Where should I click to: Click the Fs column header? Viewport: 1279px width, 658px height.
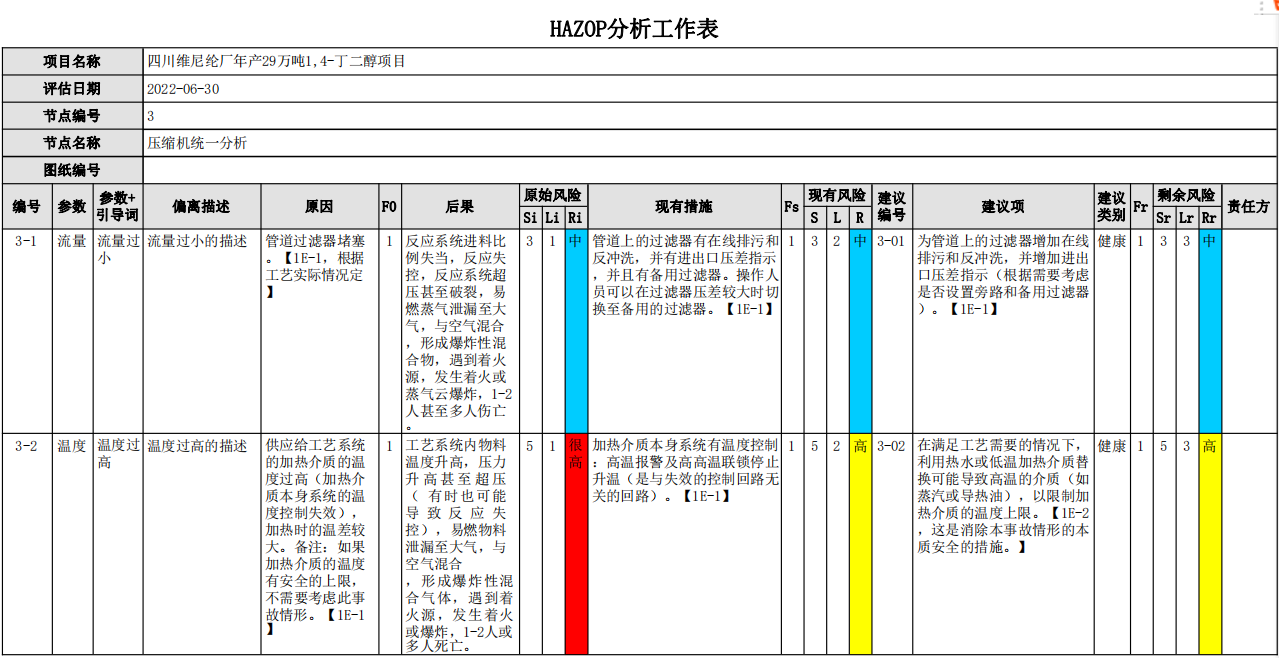point(791,206)
